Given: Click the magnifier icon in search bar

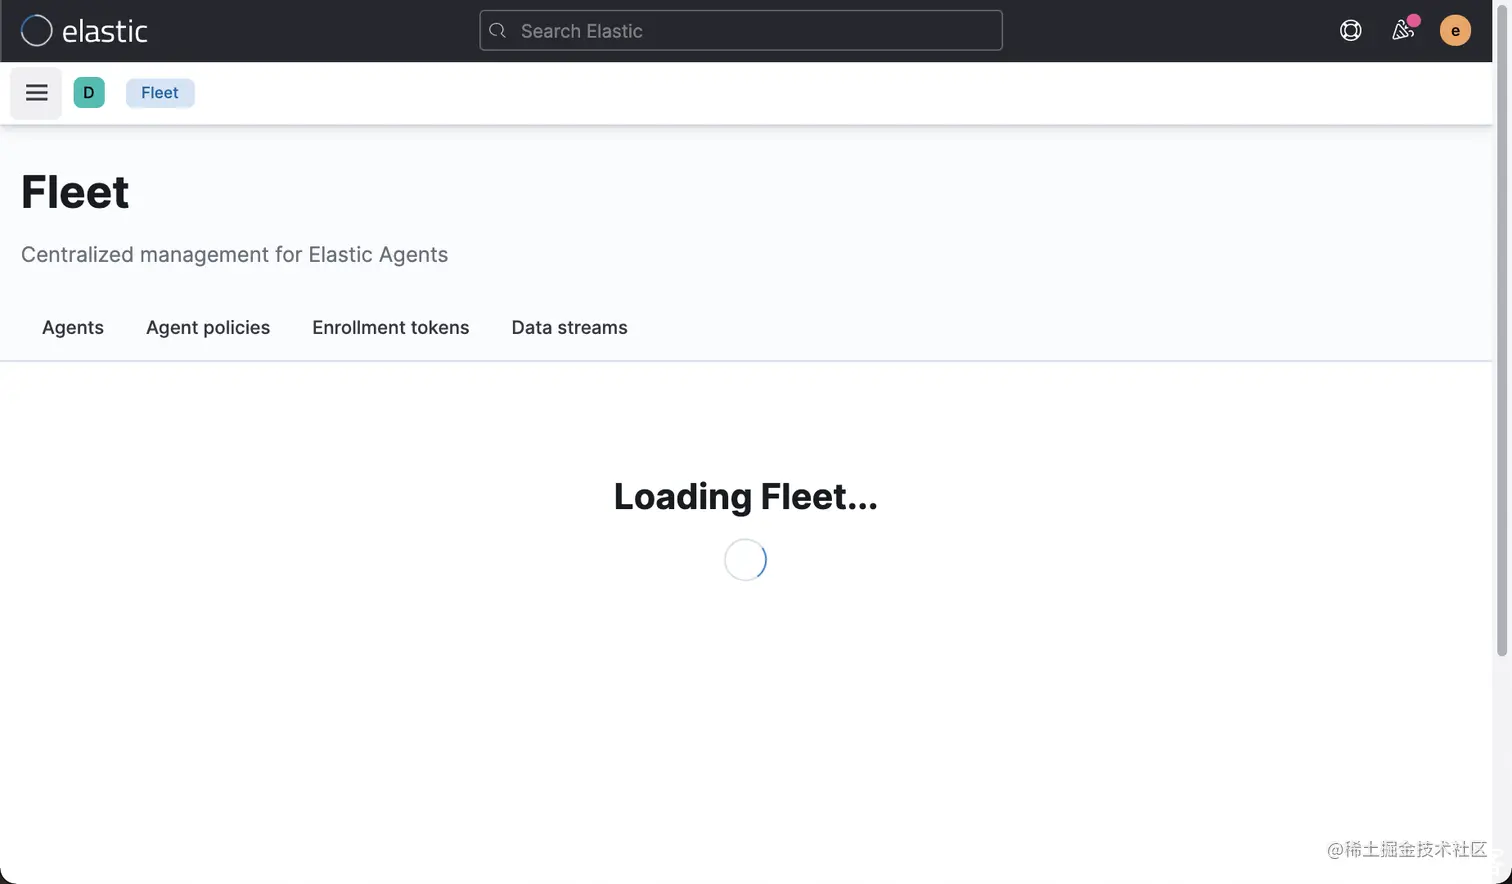Looking at the screenshot, I should [x=497, y=31].
